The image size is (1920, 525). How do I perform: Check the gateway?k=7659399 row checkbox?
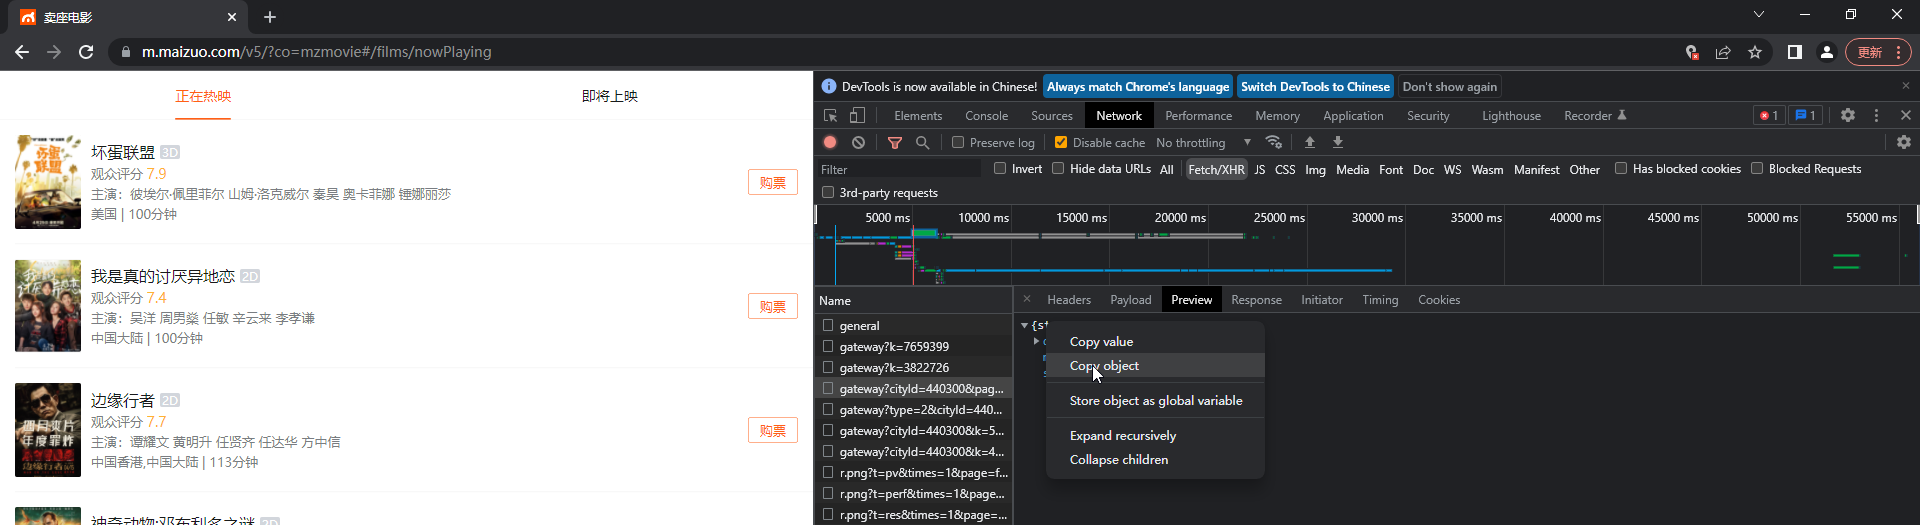[x=828, y=346]
